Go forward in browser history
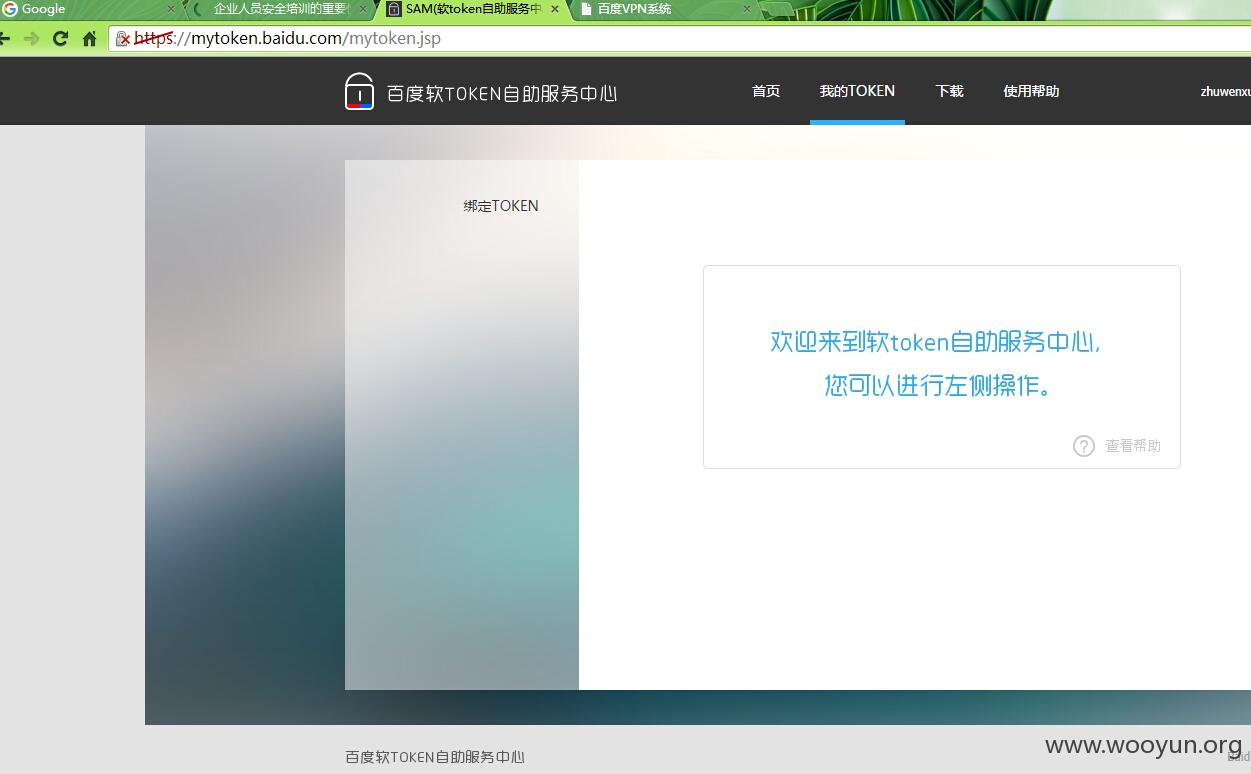The width and height of the screenshot is (1251, 774). point(32,39)
